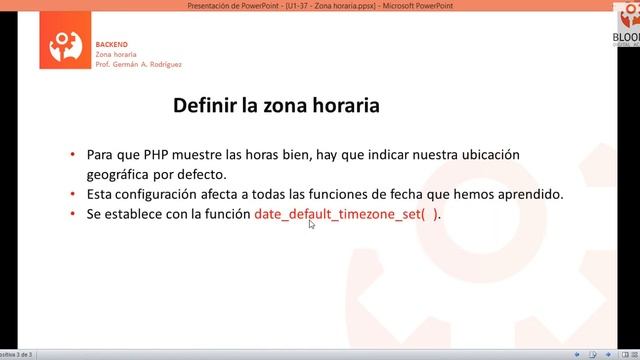Click the text 'geográfica por defecto.'
The height and width of the screenshot is (360, 640).
pos(156,175)
